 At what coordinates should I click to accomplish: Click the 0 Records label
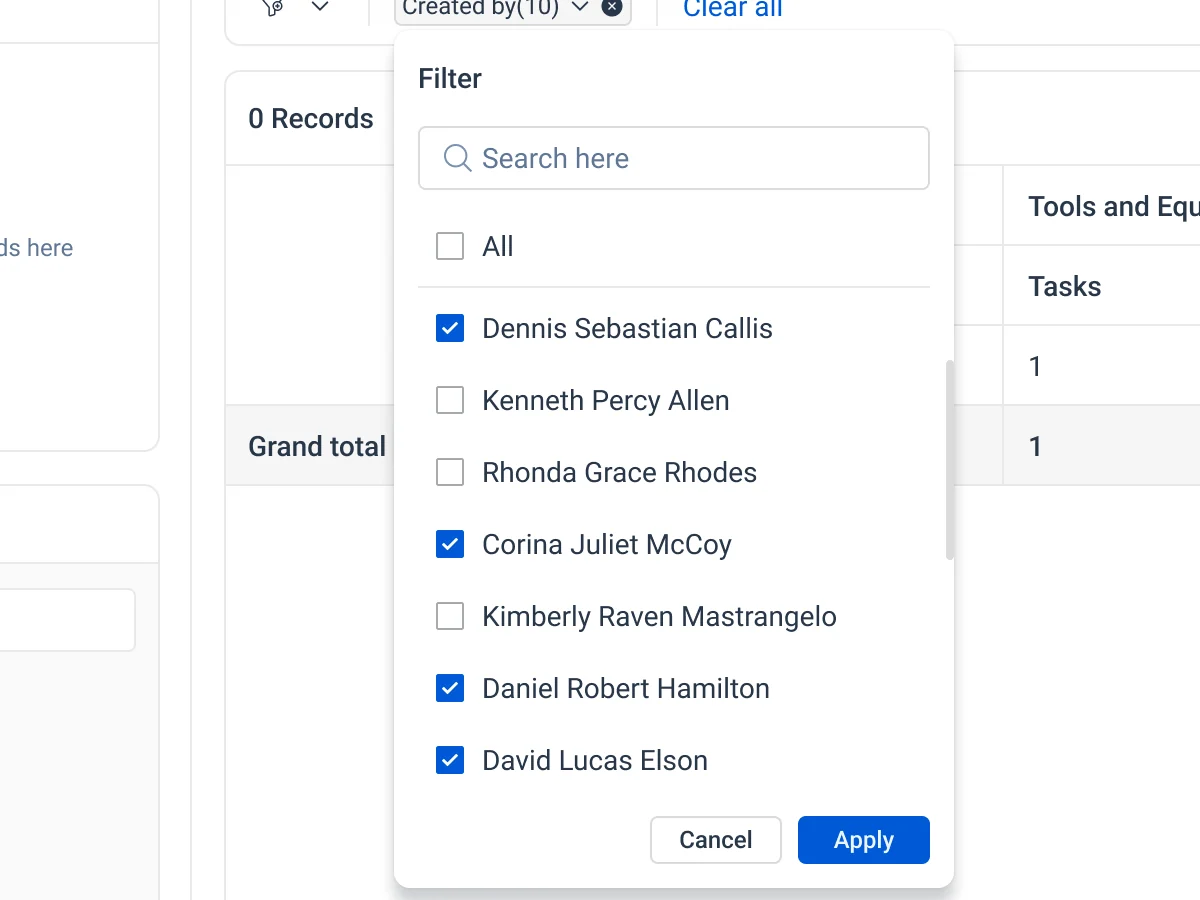pos(311,118)
